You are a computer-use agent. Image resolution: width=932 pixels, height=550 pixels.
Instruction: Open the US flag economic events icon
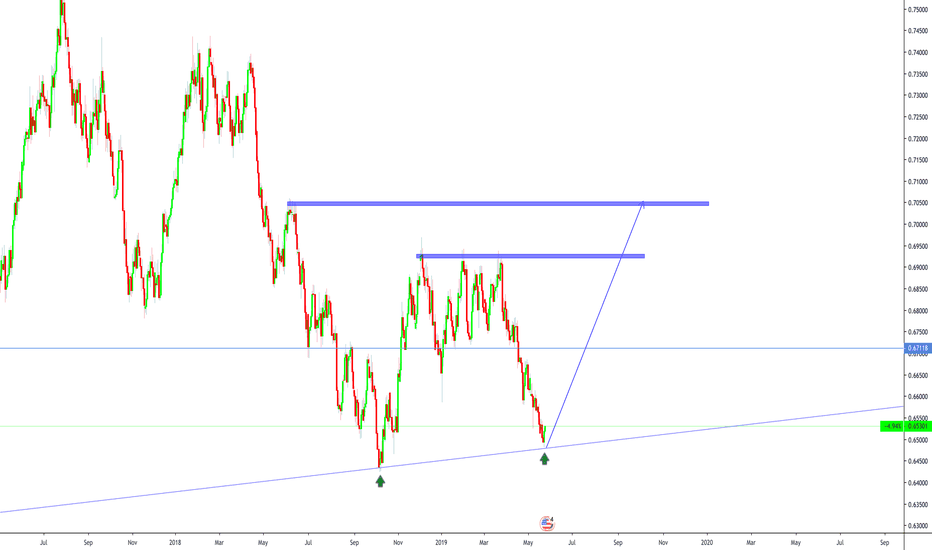point(547,523)
